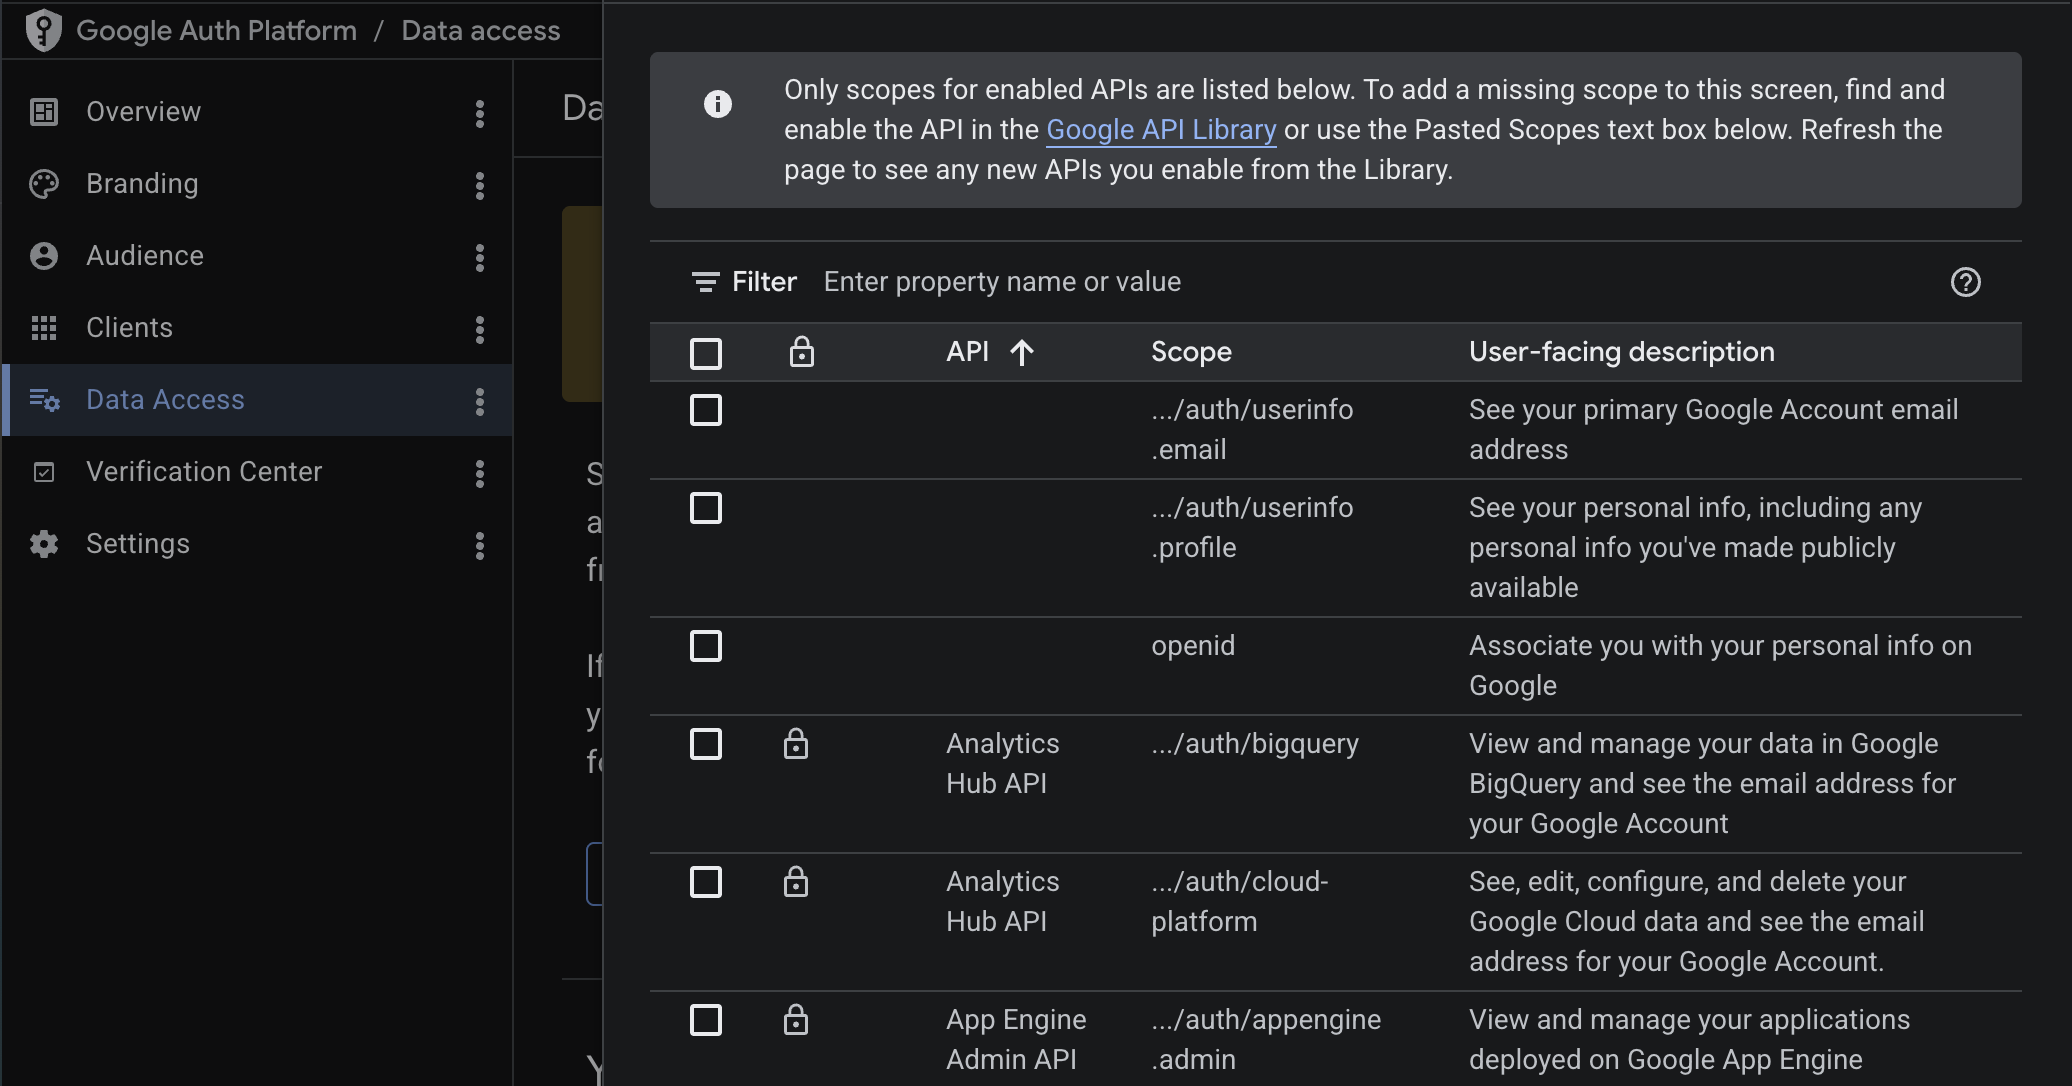The height and width of the screenshot is (1086, 2072).
Task: Click the lock icon for App Engine Admin API
Action: click(x=796, y=1020)
